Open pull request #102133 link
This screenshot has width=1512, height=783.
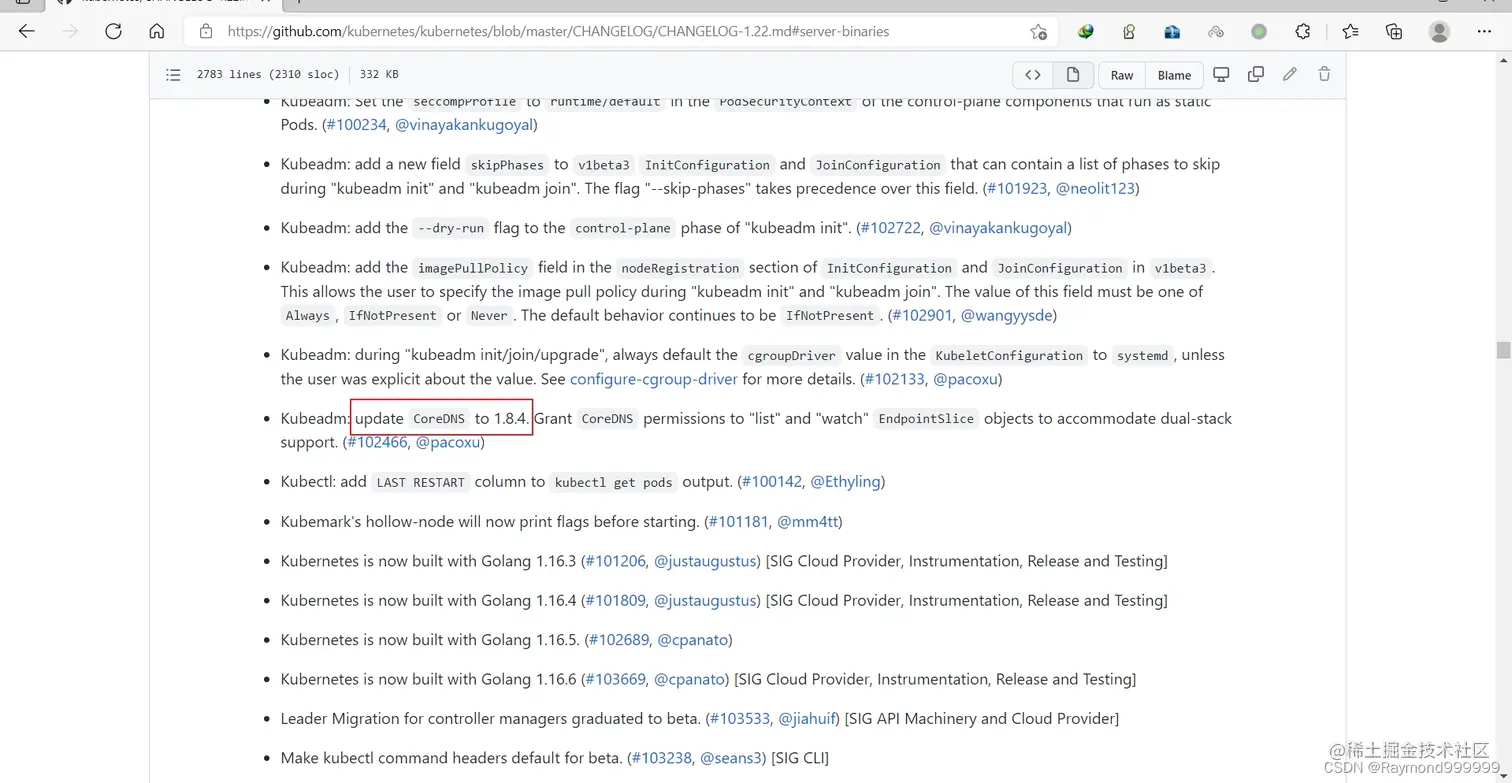tap(894, 379)
